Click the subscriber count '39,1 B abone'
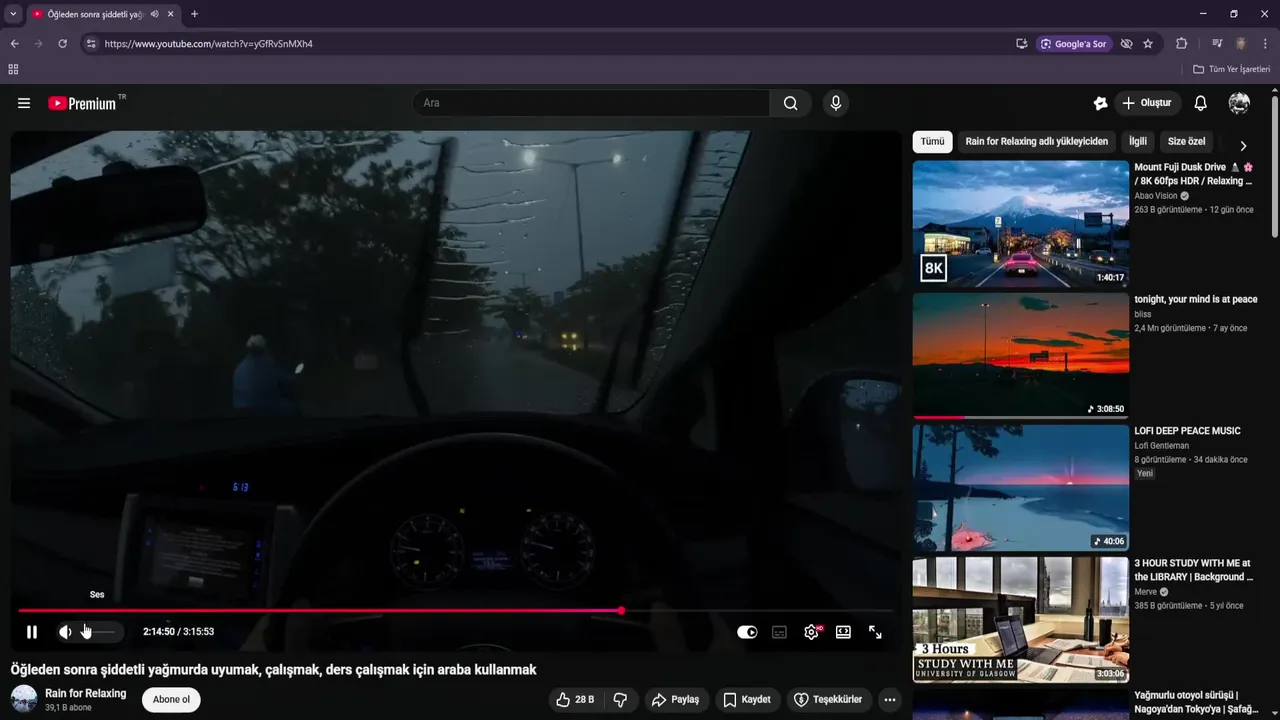This screenshot has height=720, width=1280. click(68, 708)
